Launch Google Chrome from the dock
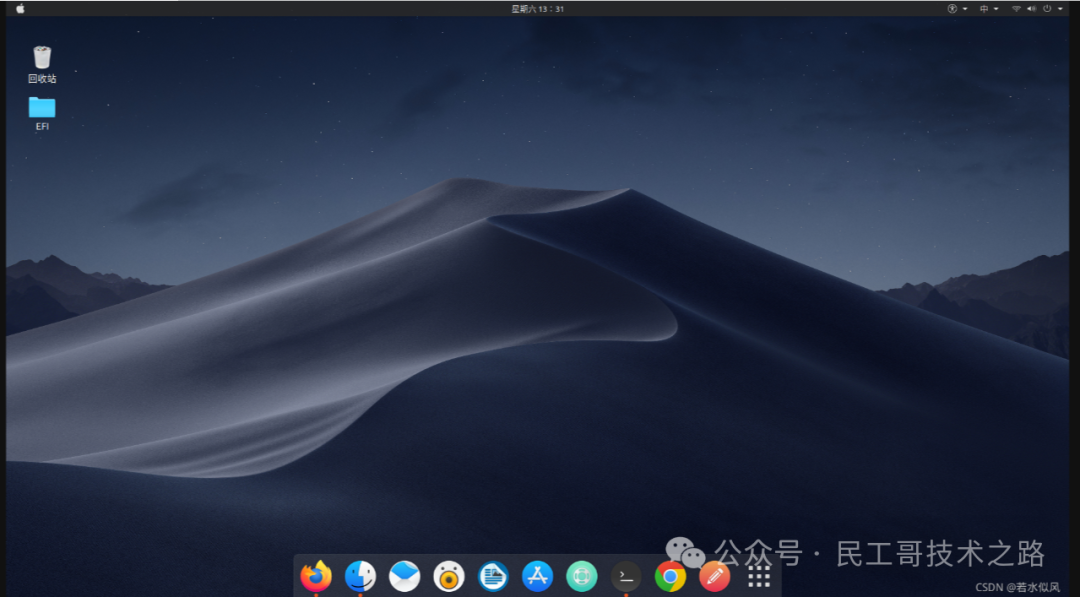1080x597 pixels. (x=670, y=576)
